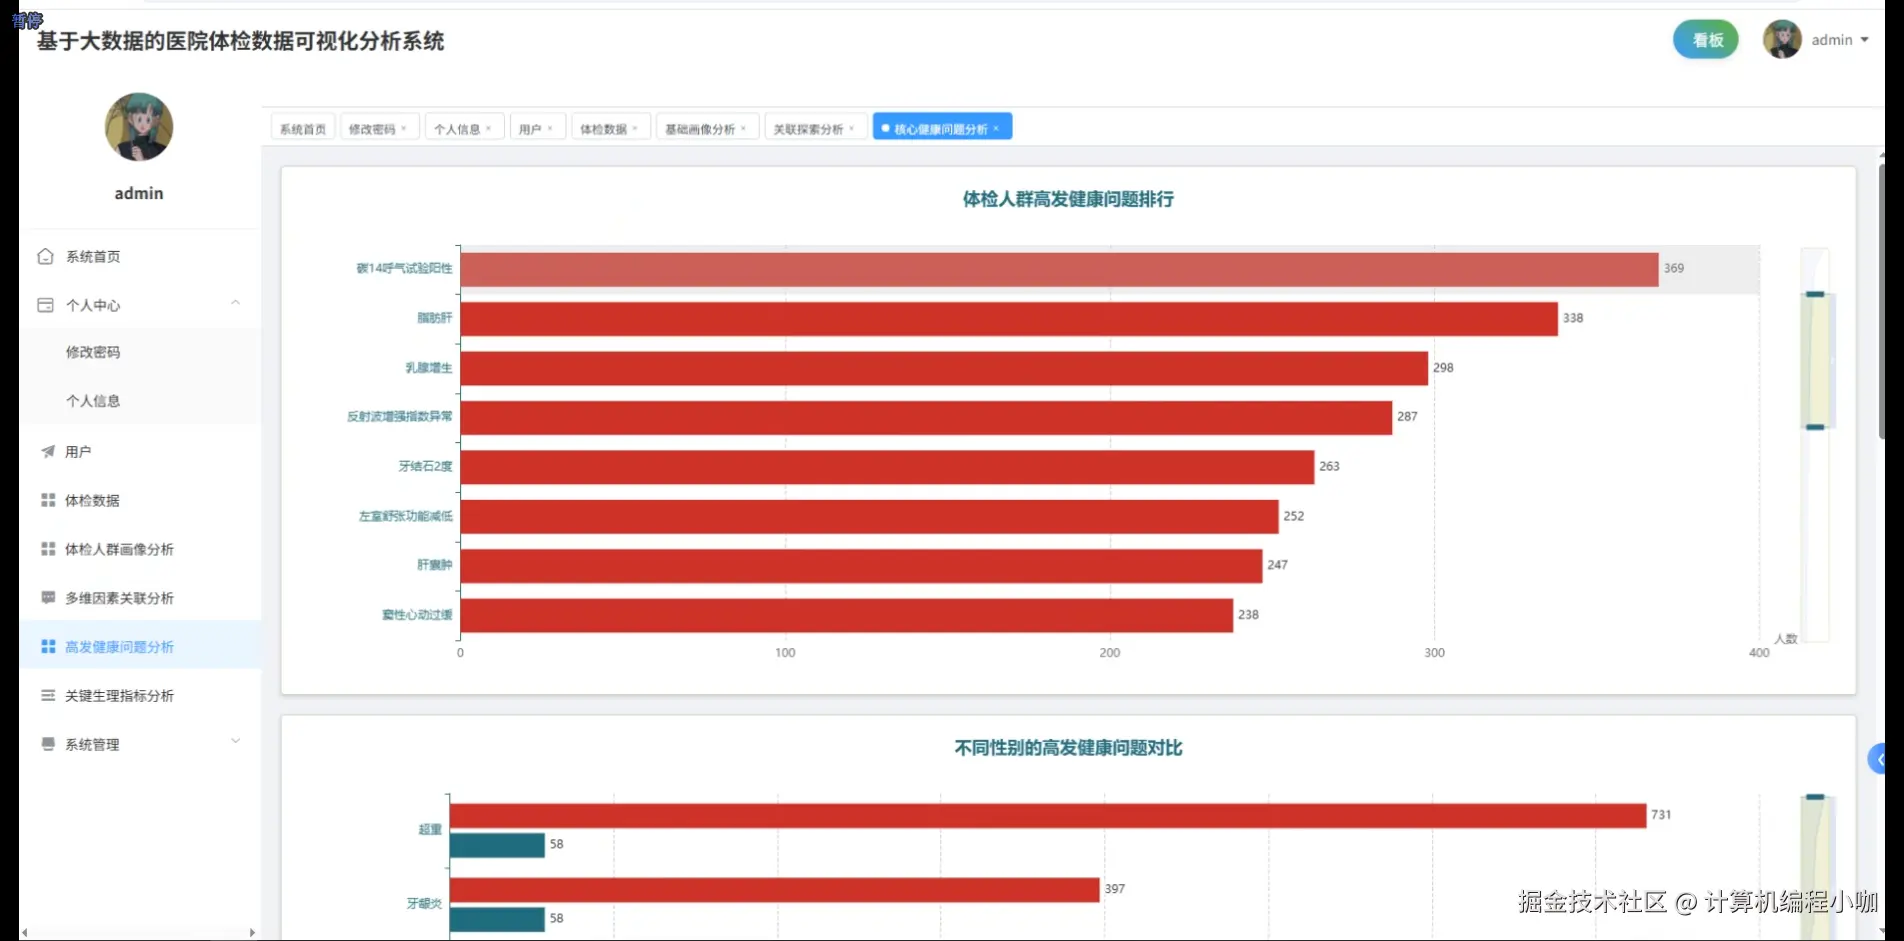Click the icon beside 系统管理
This screenshot has height=941, width=1904.
tap(48, 744)
